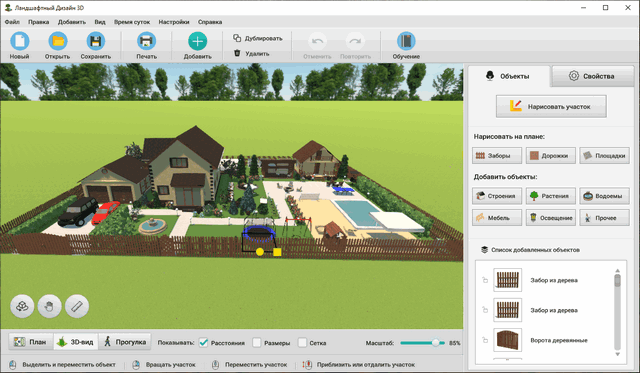This screenshot has width=640, height=373.
Task: Switch to План view button
Action: click(x=31, y=342)
